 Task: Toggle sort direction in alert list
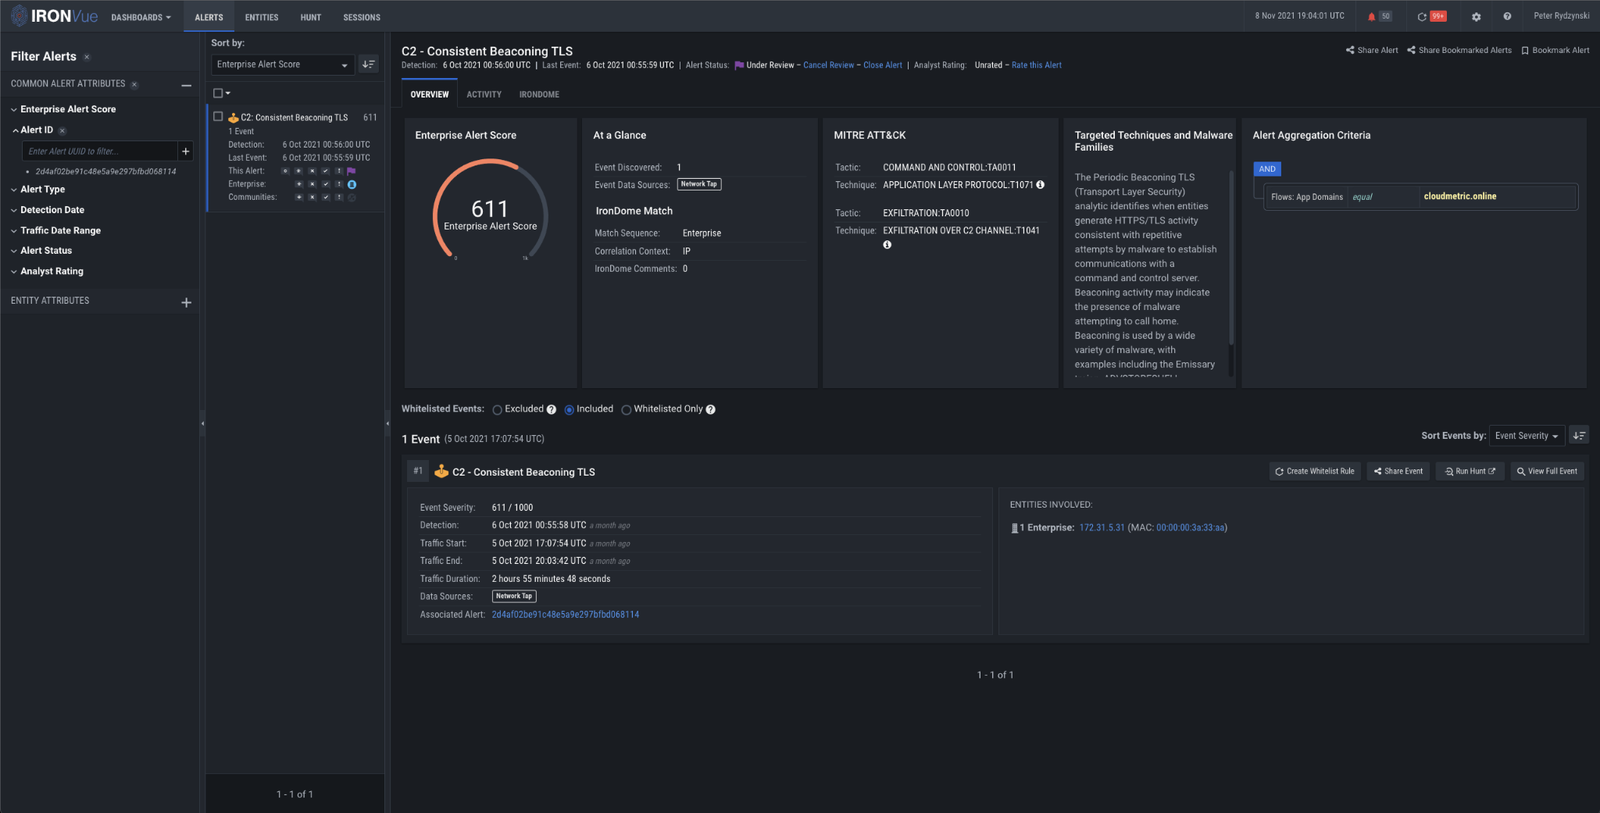369,64
